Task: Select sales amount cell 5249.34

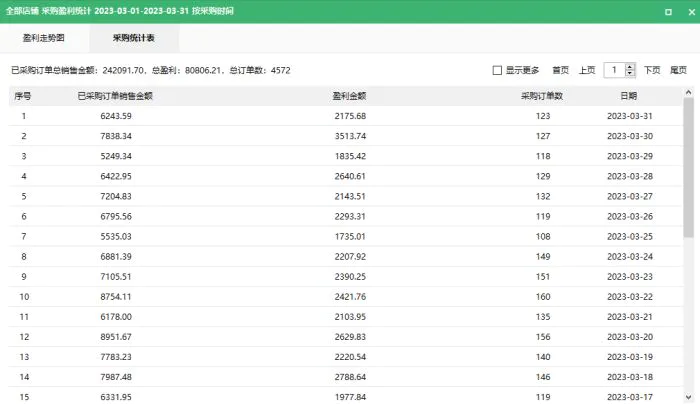Action: tap(116, 156)
